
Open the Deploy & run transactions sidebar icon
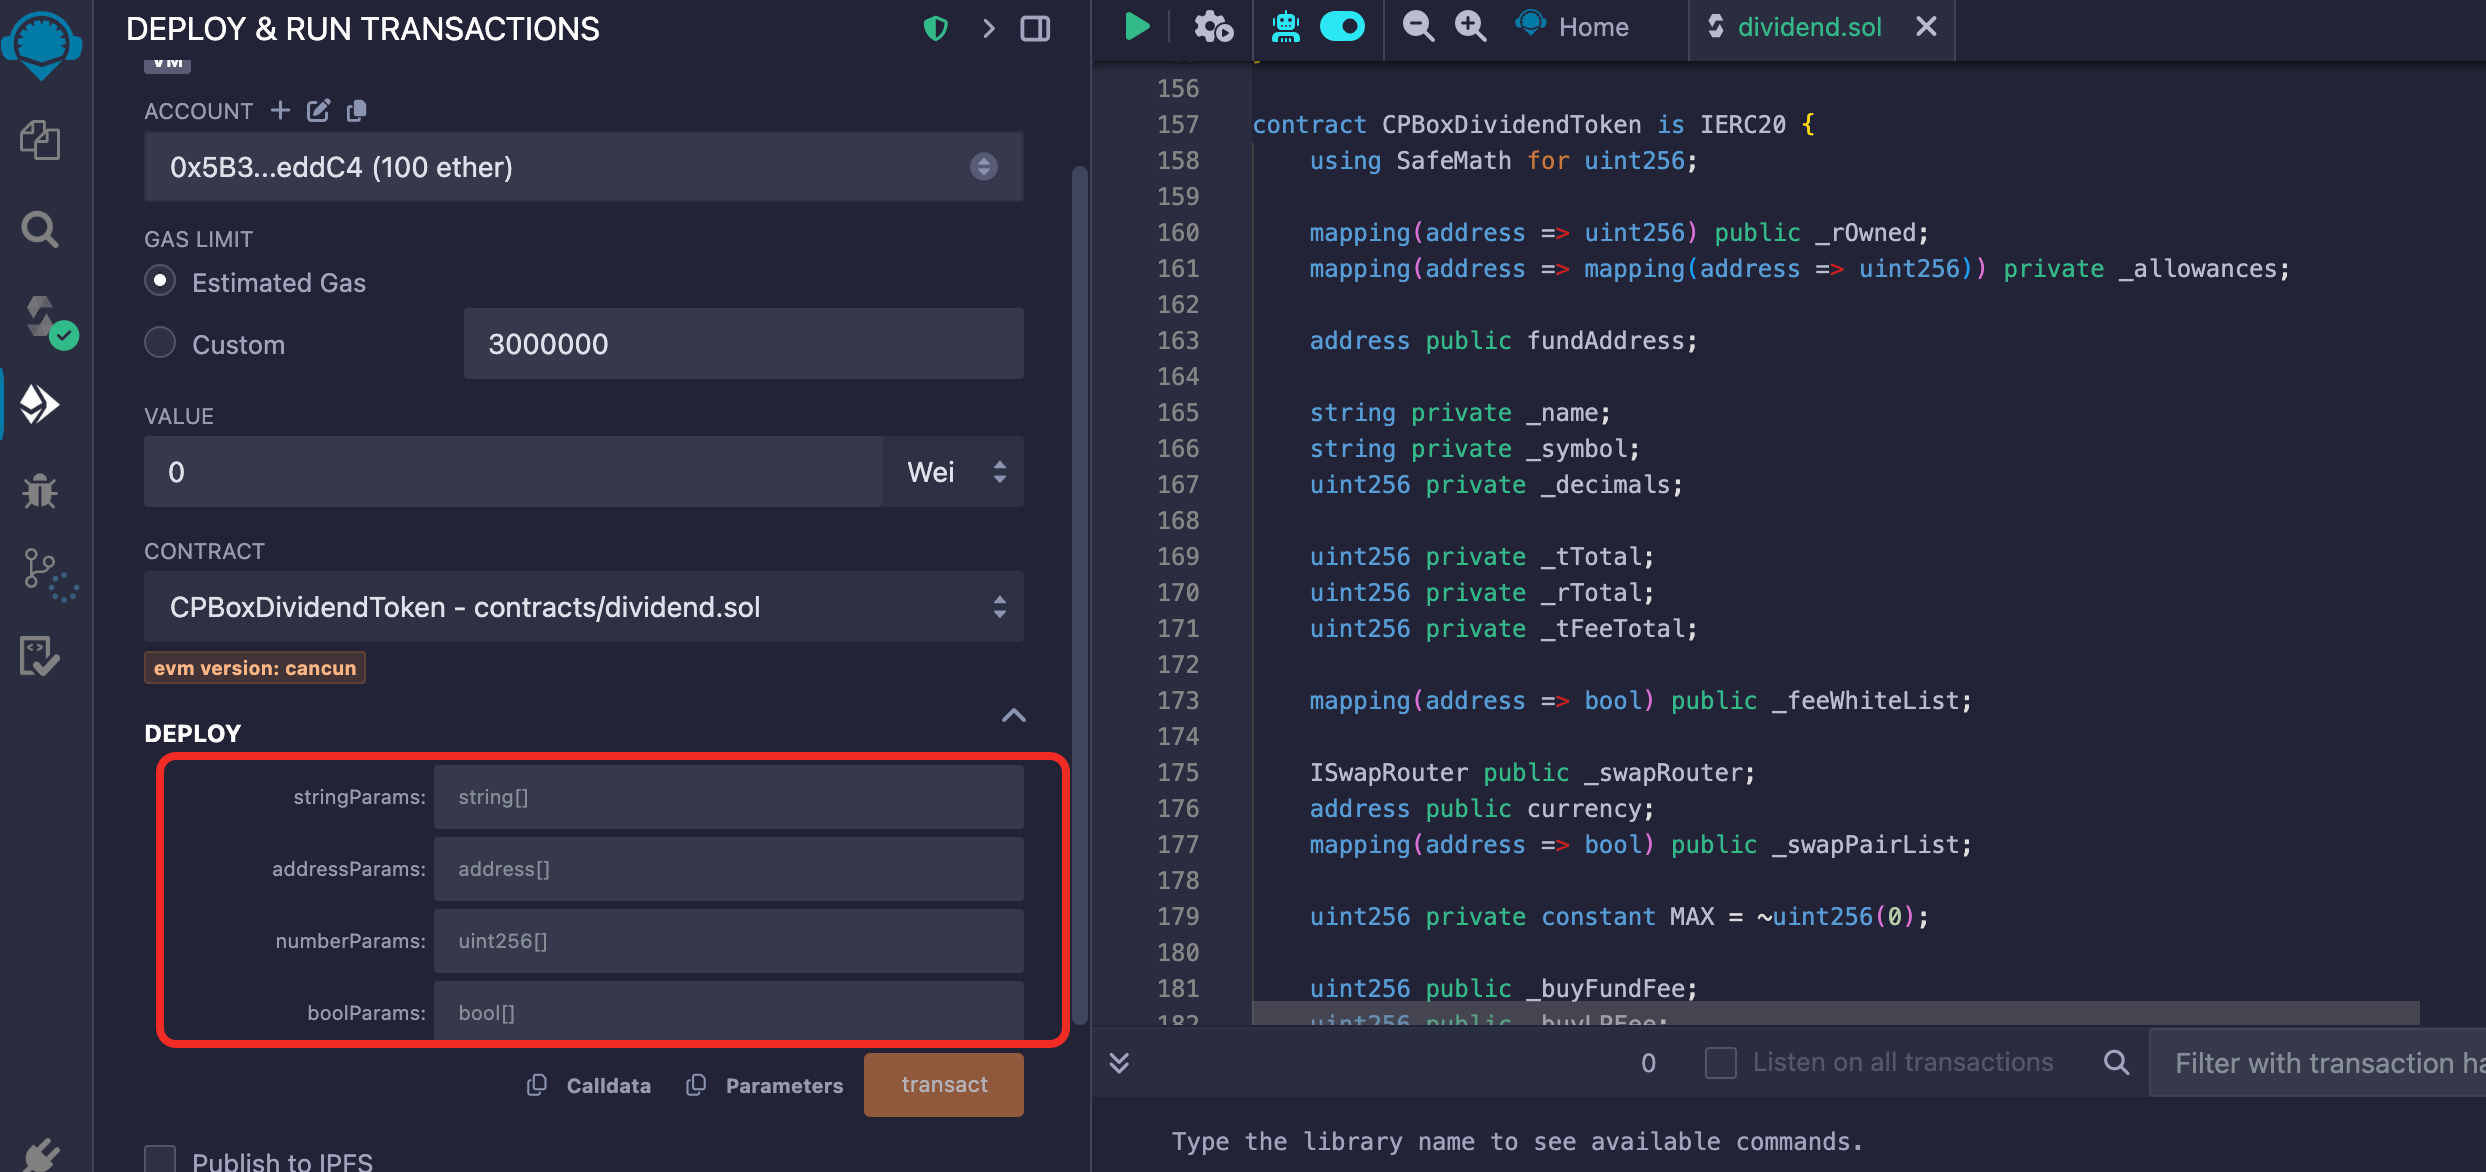[40, 404]
